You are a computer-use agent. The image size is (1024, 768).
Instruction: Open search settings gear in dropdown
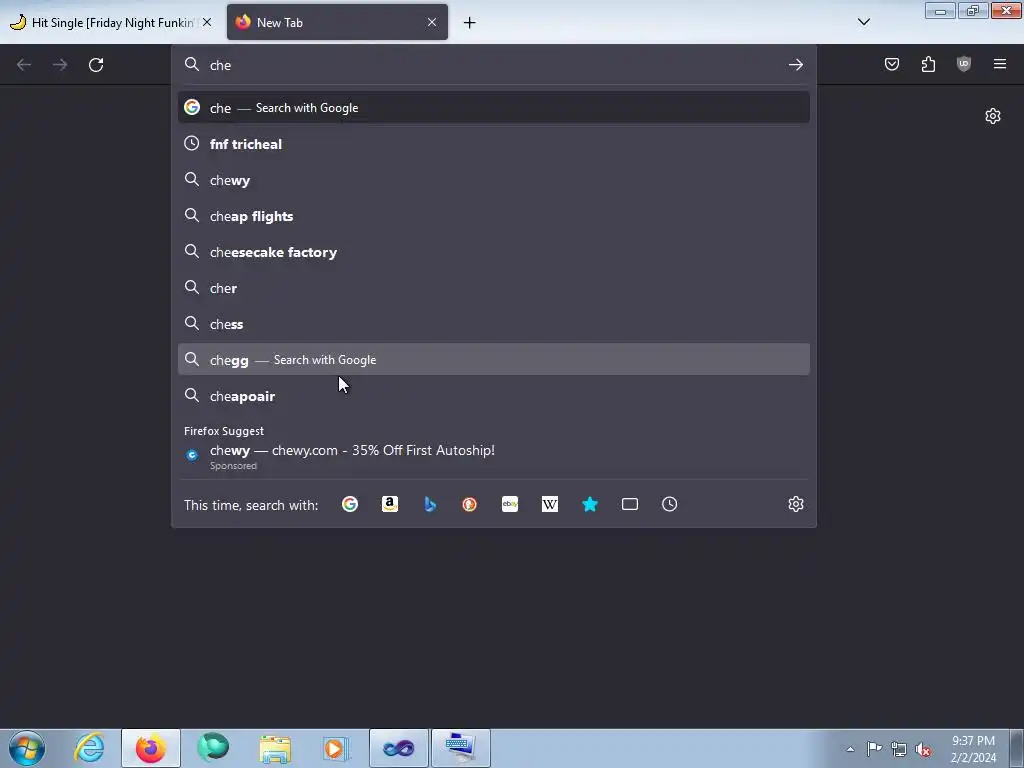click(x=795, y=504)
